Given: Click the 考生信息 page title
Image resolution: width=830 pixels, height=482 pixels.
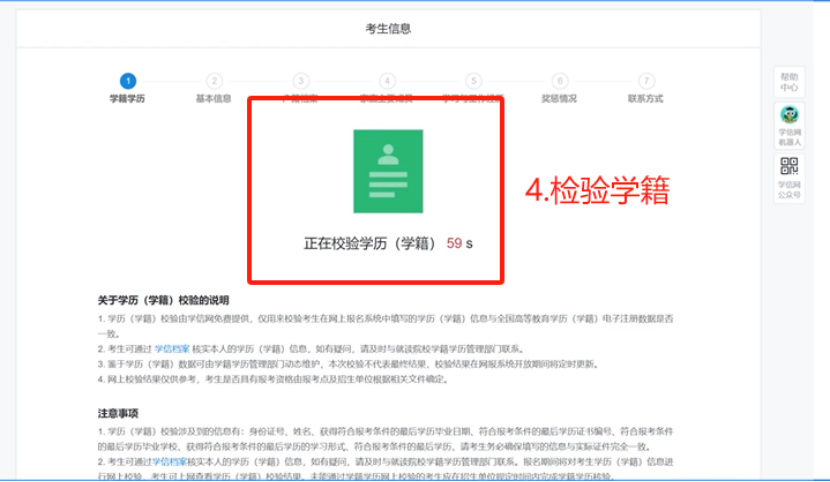Looking at the screenshot, I should point(388,29).
